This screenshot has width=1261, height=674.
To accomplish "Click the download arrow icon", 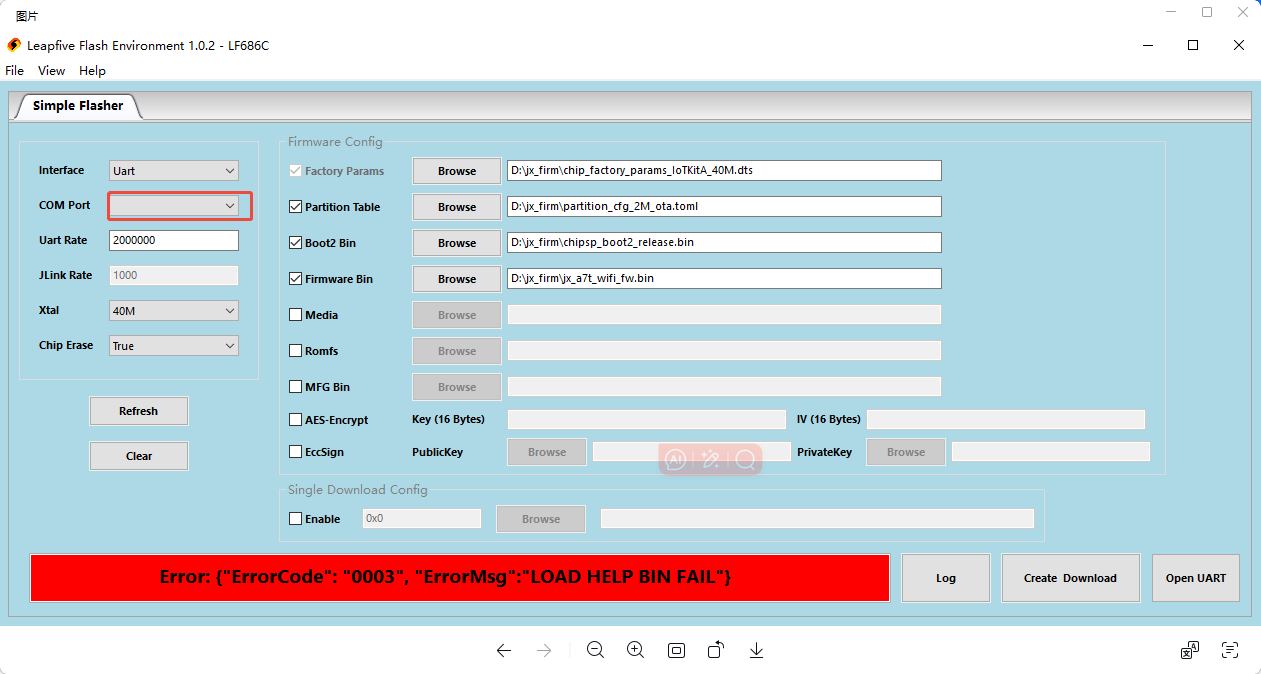I will point(757,650).
